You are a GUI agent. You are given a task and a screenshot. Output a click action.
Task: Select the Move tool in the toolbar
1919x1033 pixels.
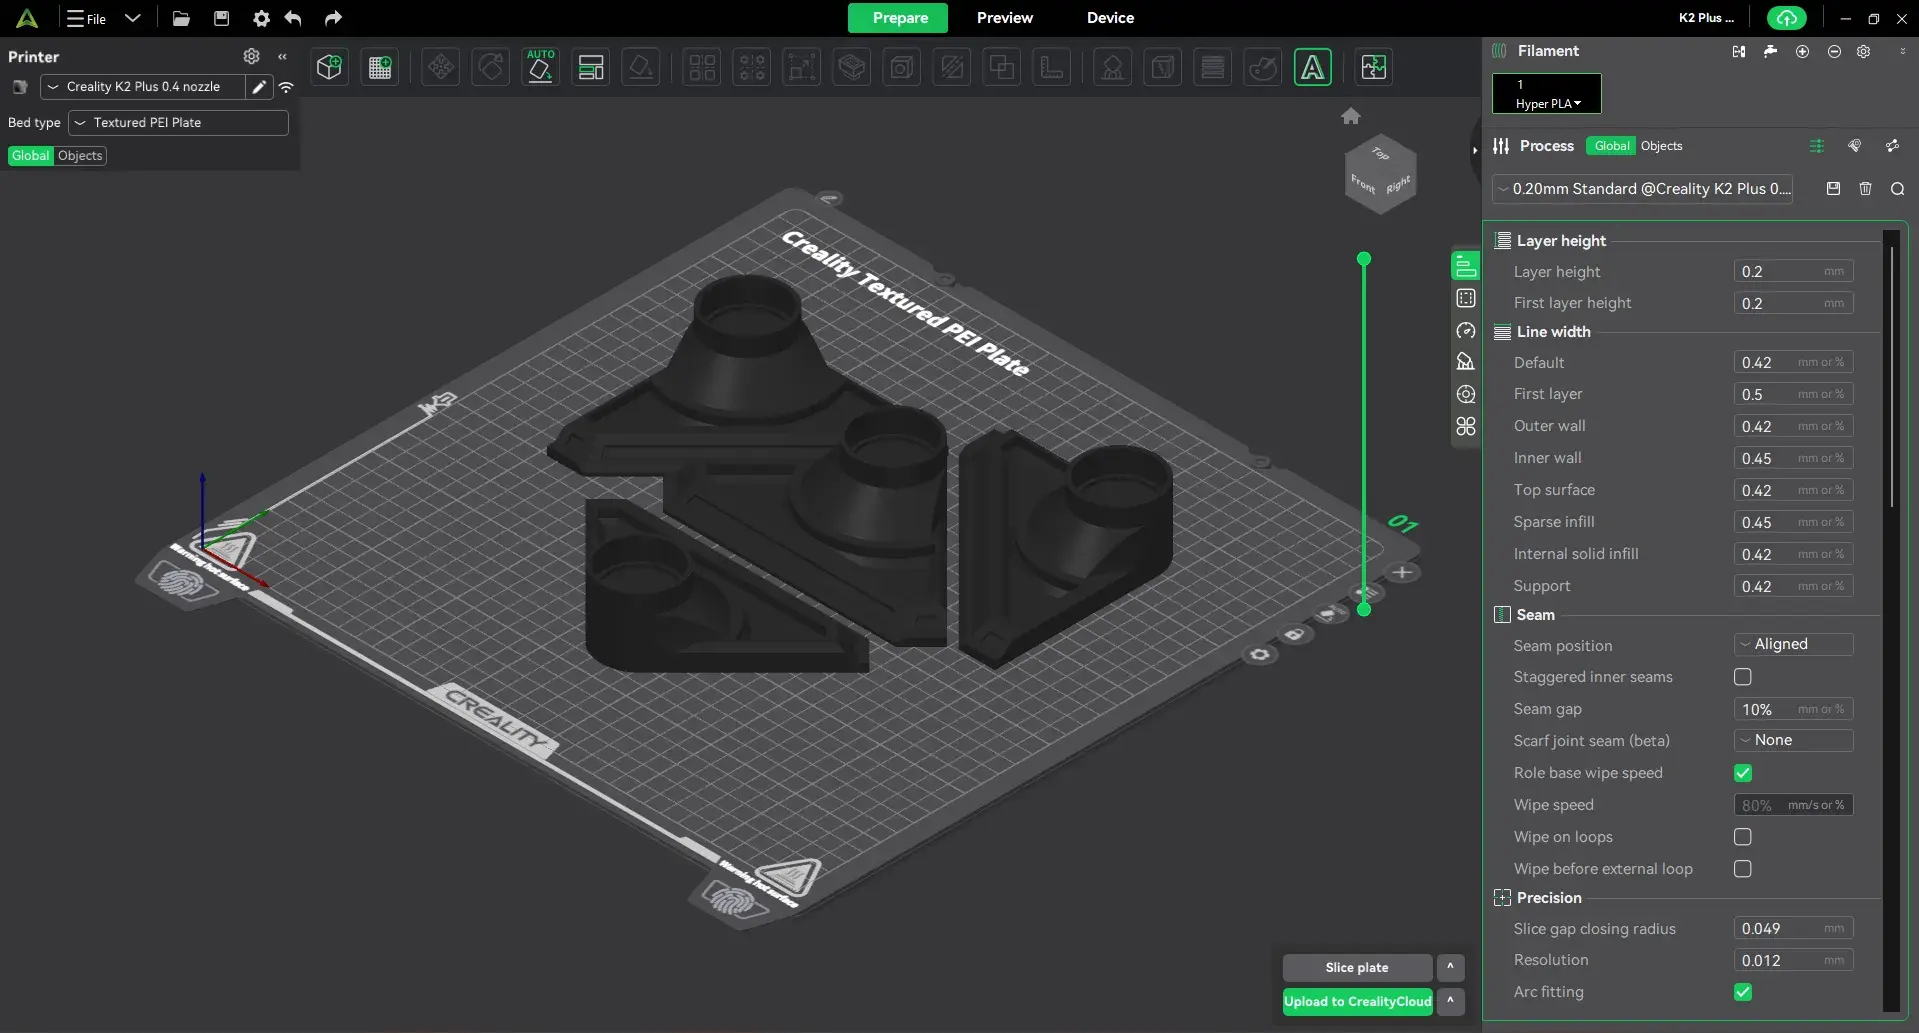point(441,67)
